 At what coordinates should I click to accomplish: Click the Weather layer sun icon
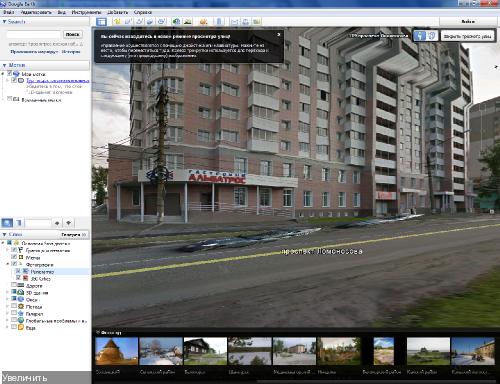(x=21, y=306)
